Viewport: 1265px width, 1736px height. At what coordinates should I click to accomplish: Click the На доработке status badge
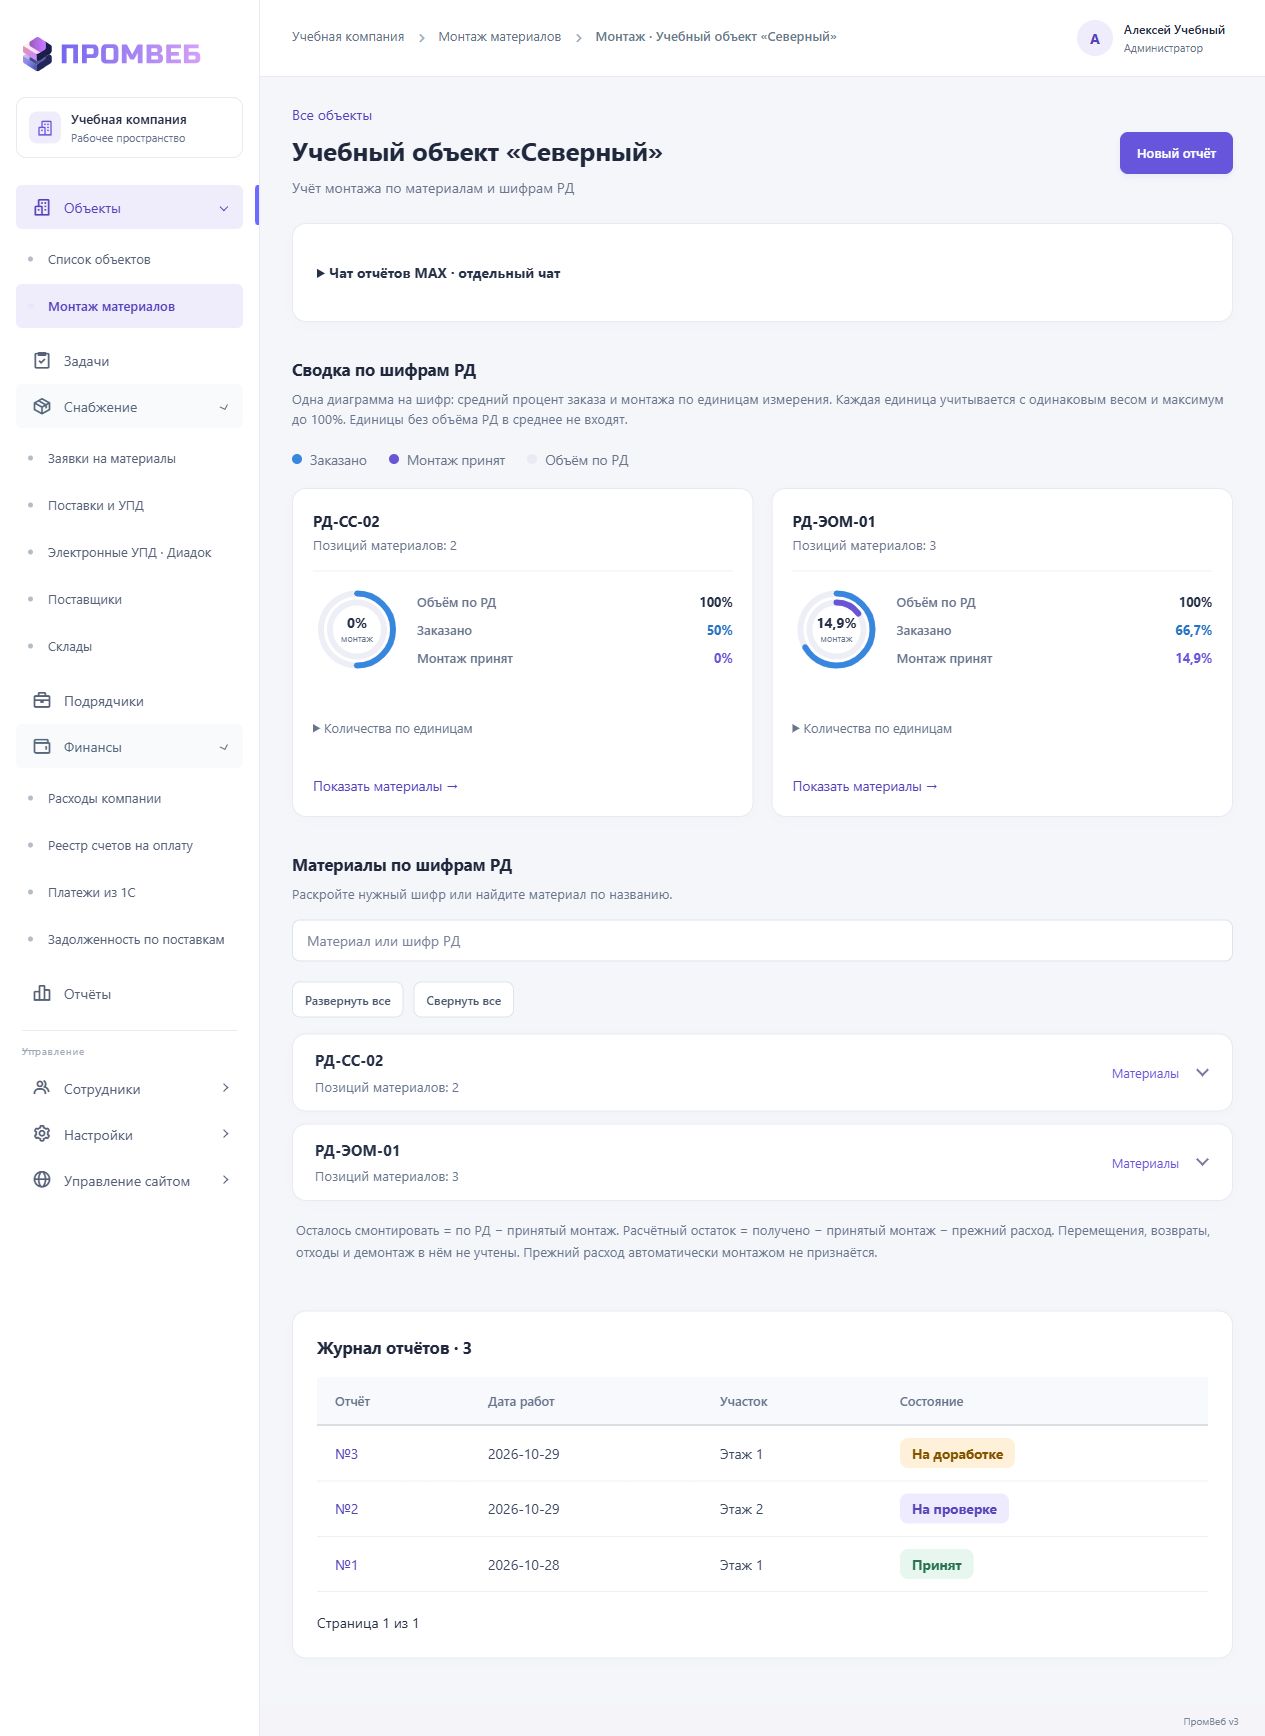(x=957, y=1454)
